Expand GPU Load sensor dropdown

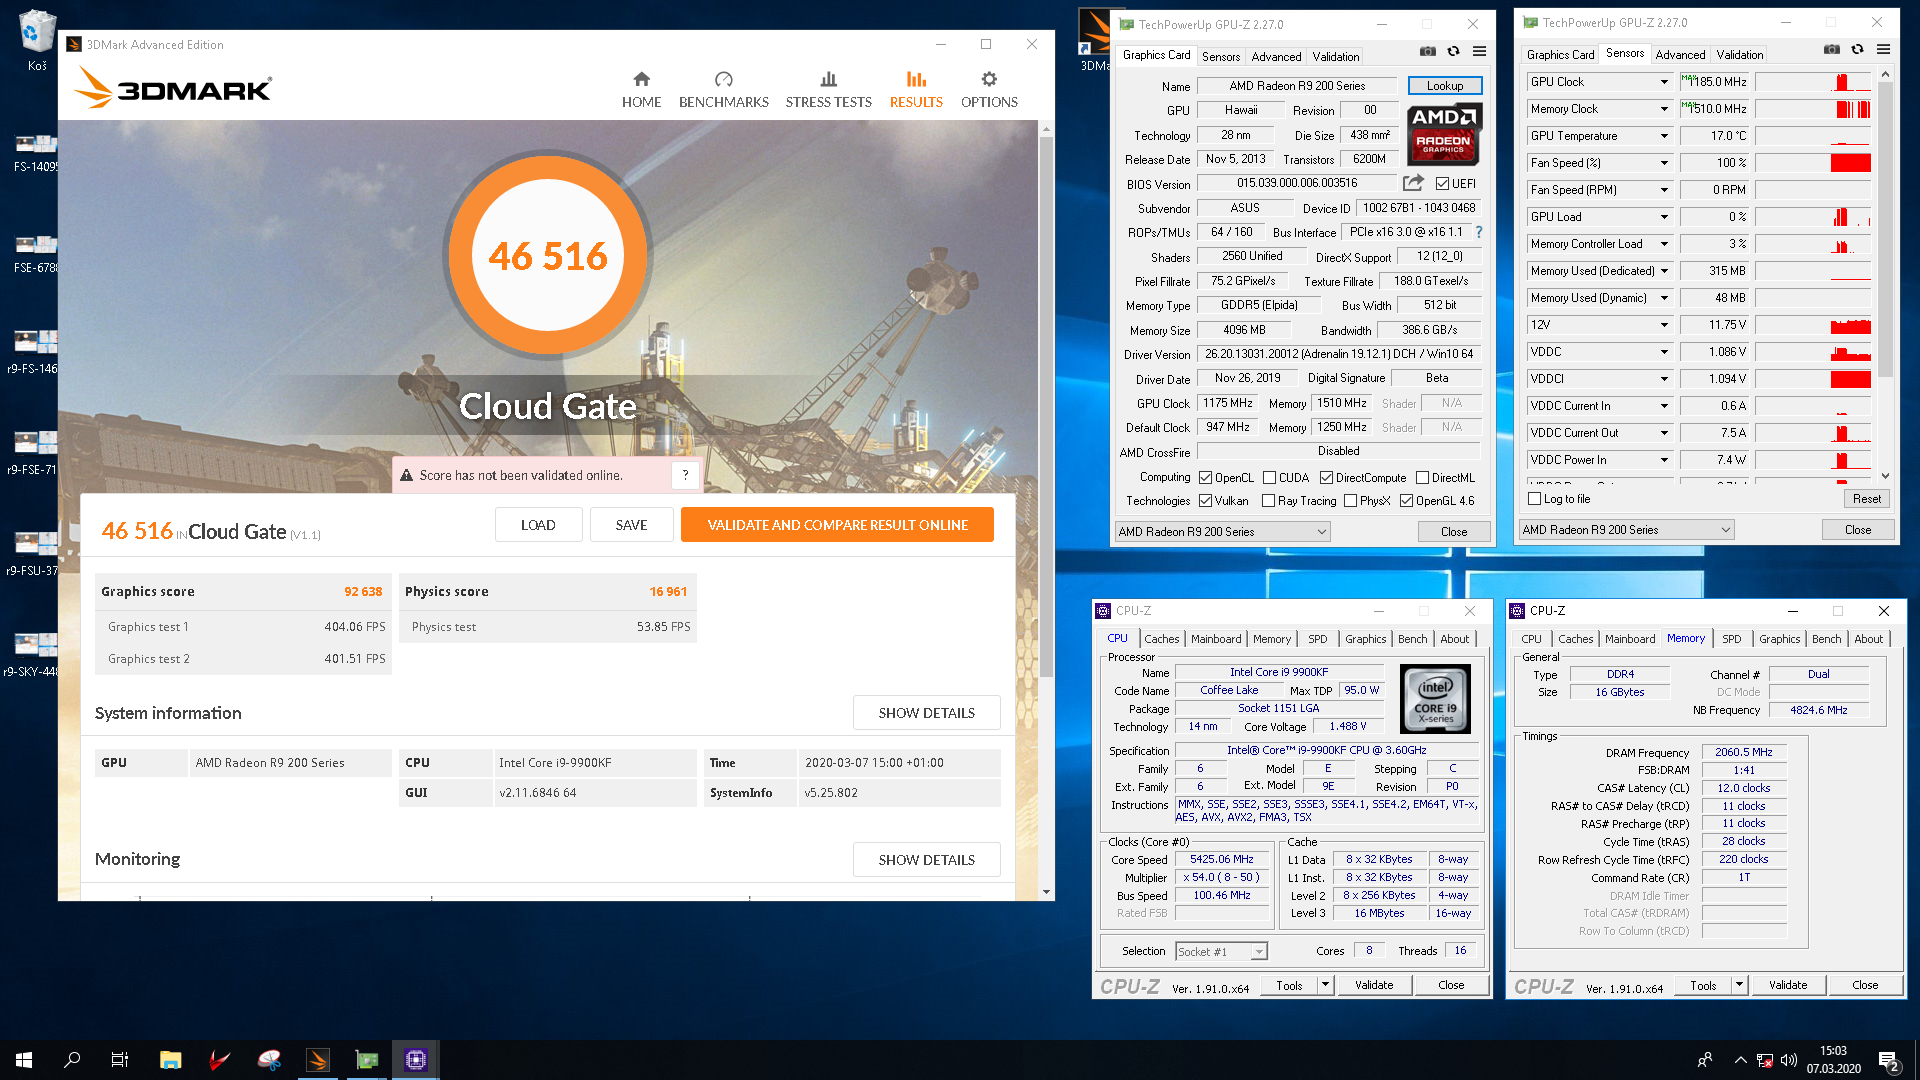click(1664, 217)
